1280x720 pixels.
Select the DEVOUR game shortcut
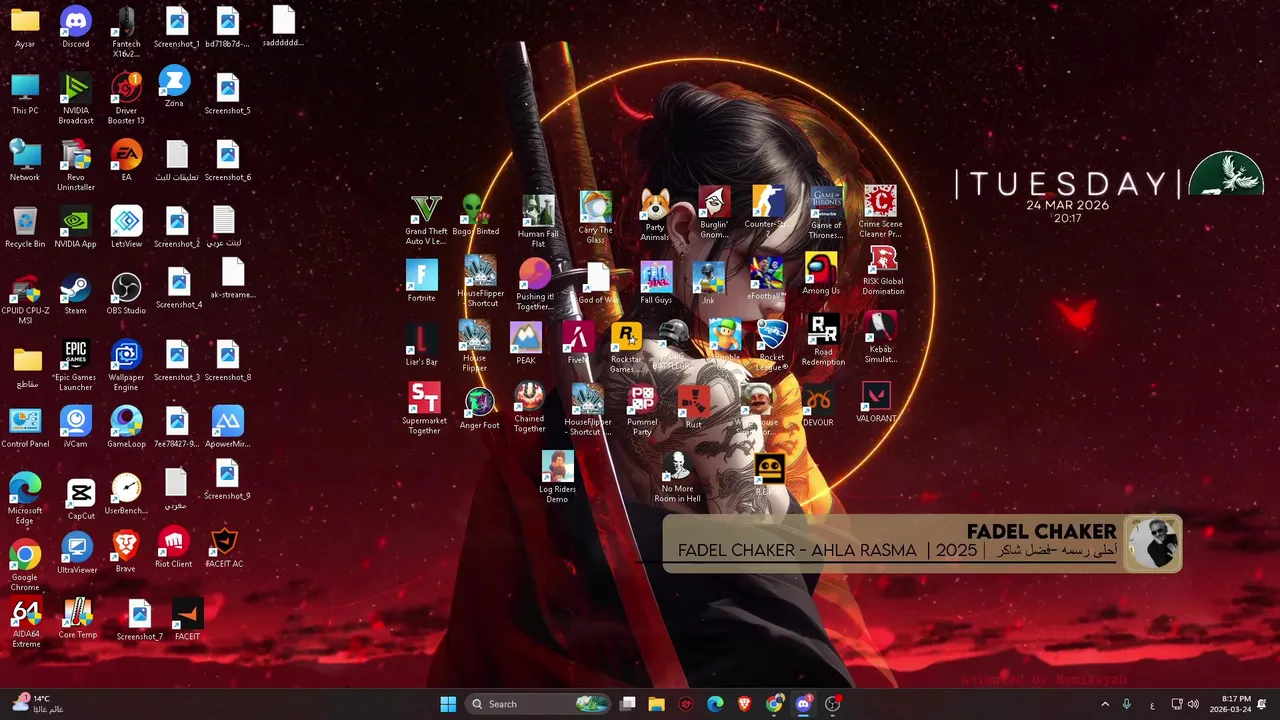[x=818, y=406]
